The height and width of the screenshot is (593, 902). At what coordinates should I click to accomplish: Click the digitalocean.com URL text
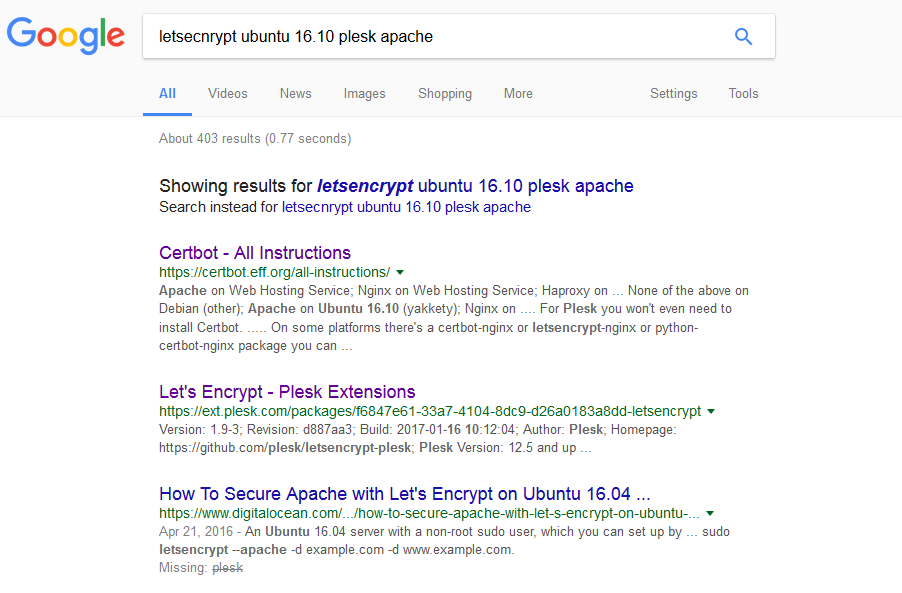(x=429, y=513)
